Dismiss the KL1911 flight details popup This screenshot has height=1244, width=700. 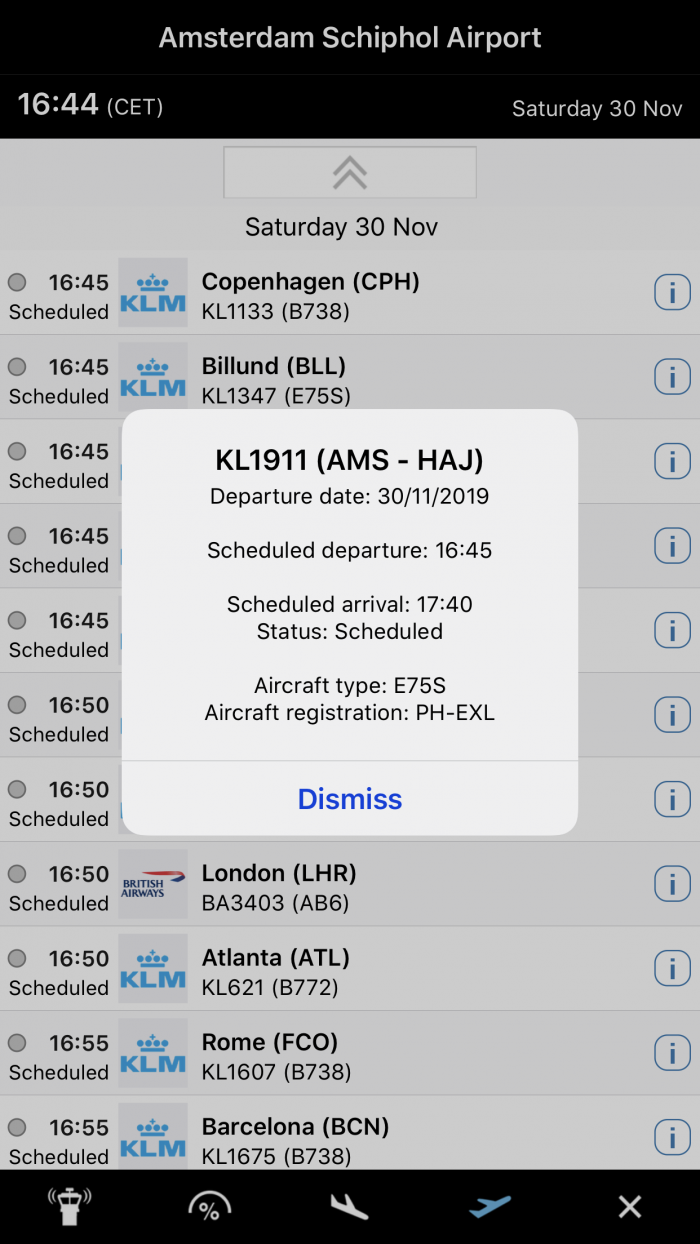pos(350,799)
